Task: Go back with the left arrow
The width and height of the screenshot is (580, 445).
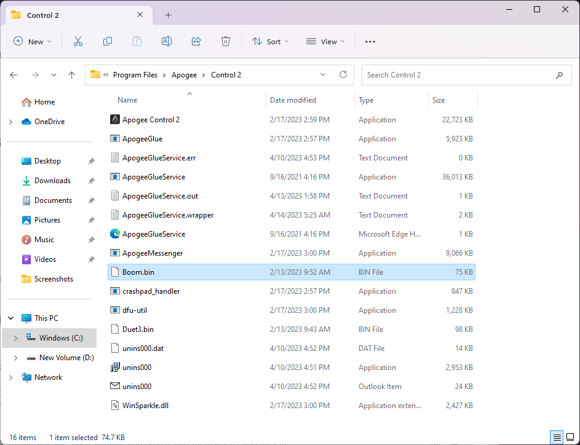Action: click(x=14, y=75)
